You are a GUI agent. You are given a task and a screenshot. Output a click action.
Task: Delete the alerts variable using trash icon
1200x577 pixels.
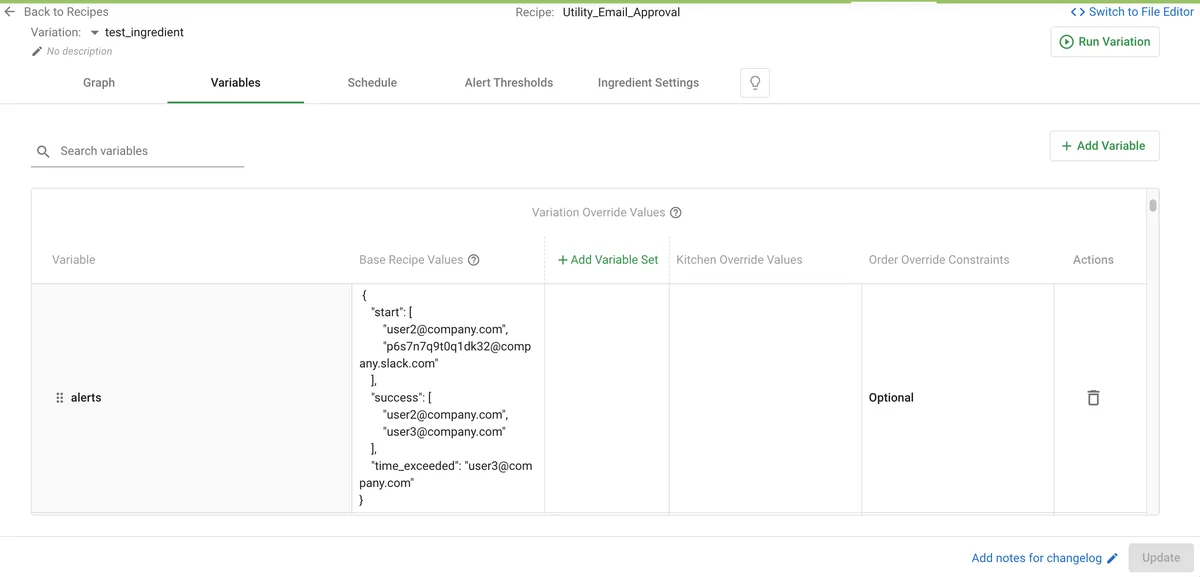coord(1093,397)
